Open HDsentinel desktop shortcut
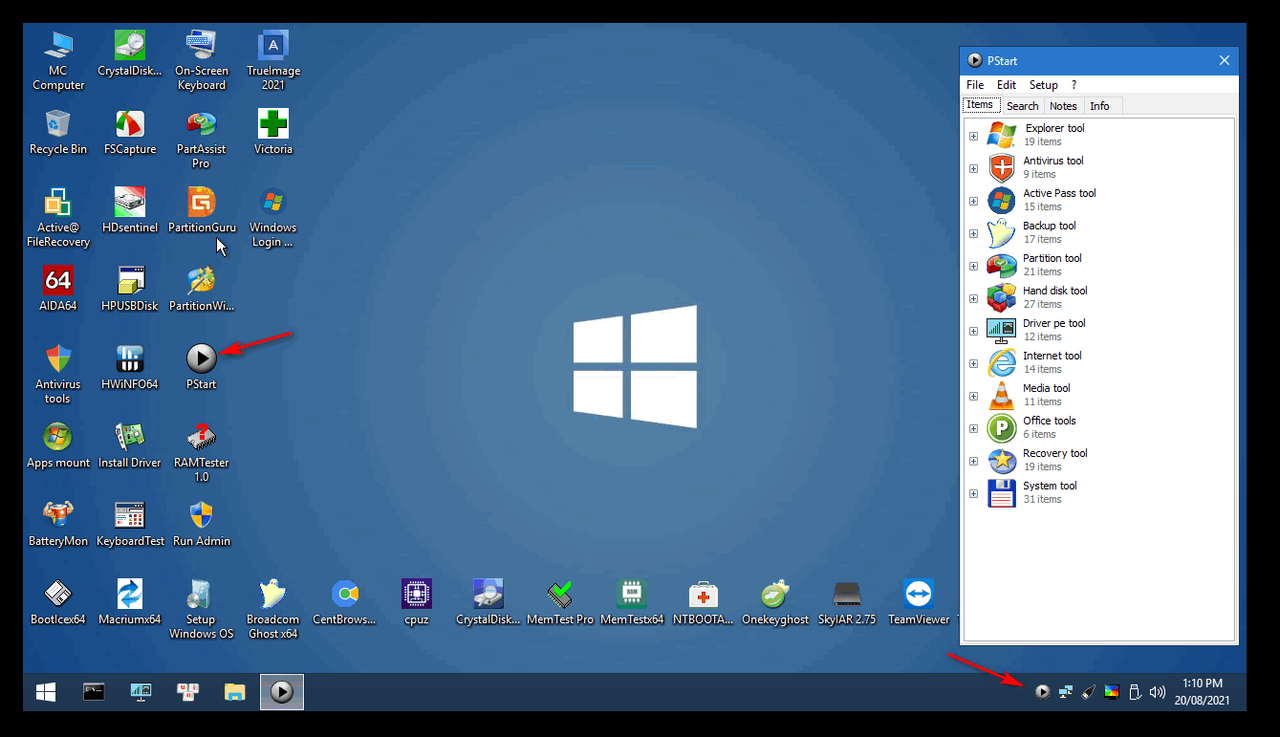The height and width of the screenshot is (737, 1280). [x=130, y=210]
